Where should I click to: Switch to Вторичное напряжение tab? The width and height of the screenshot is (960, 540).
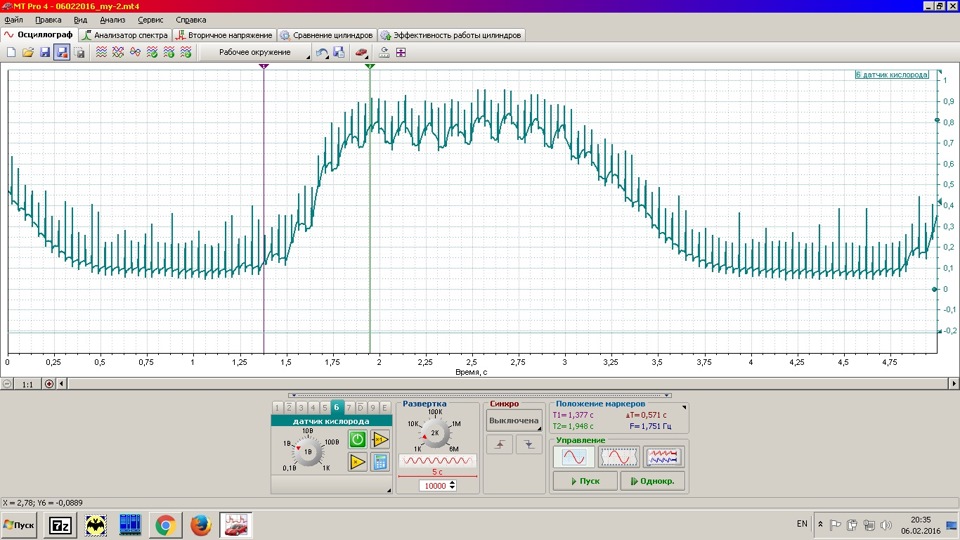tap(224, 35)
